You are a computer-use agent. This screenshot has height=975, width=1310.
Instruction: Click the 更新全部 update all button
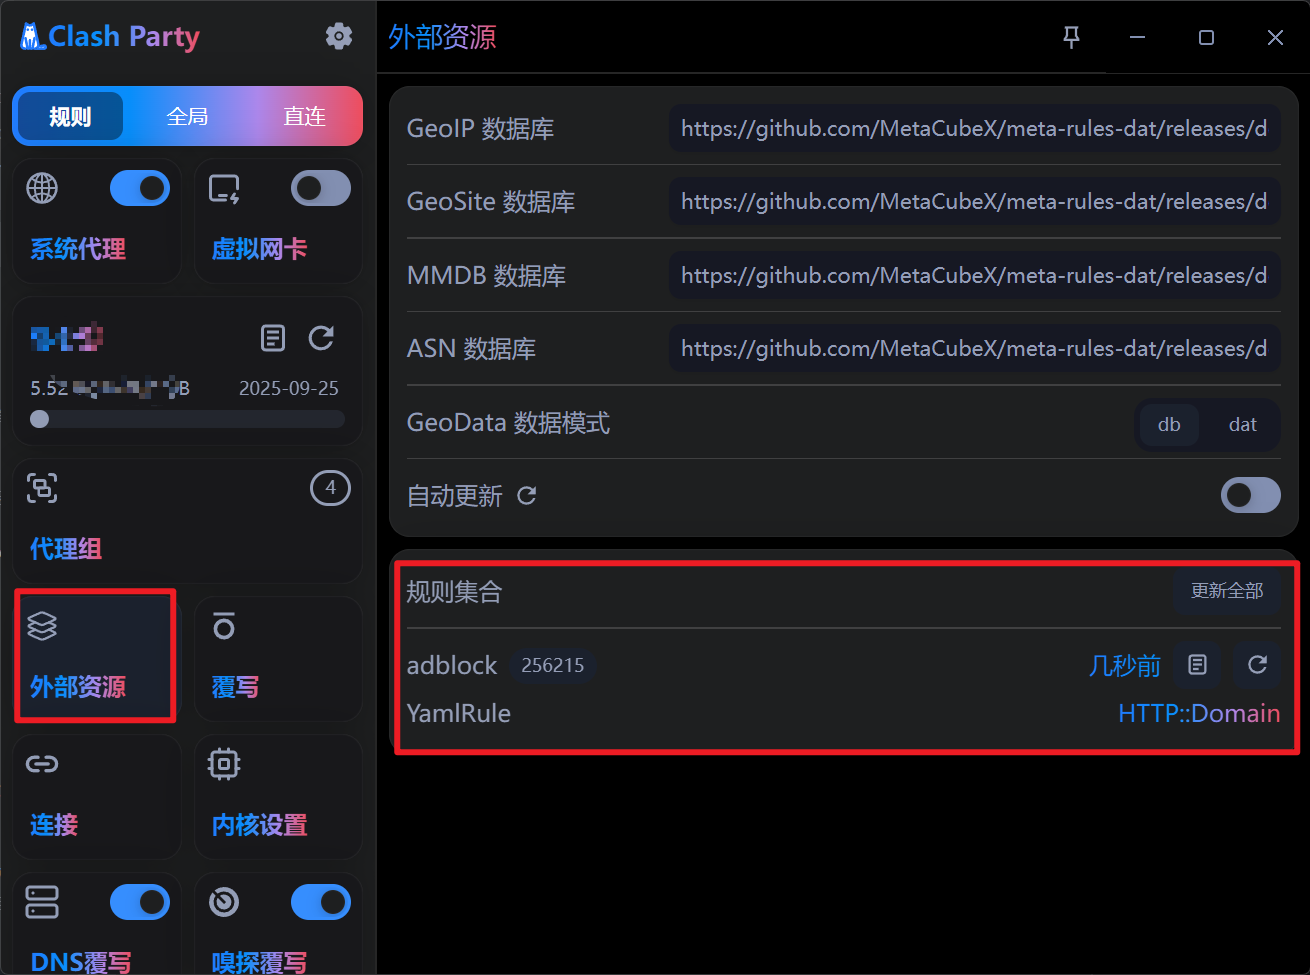click(x=1226, y=591)
